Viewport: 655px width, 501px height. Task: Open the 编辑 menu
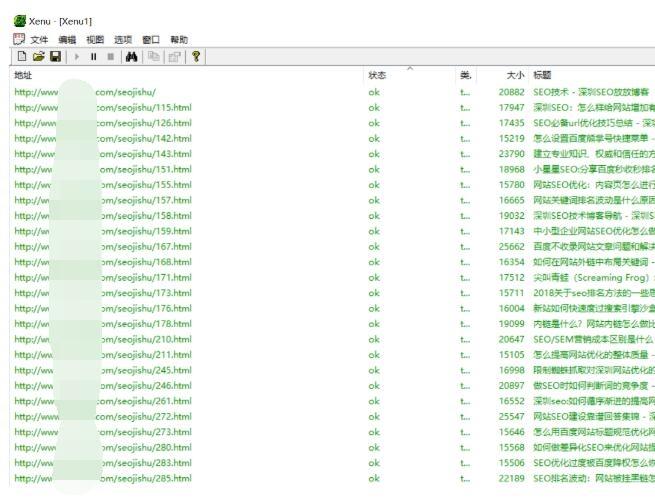click(67, 40)
